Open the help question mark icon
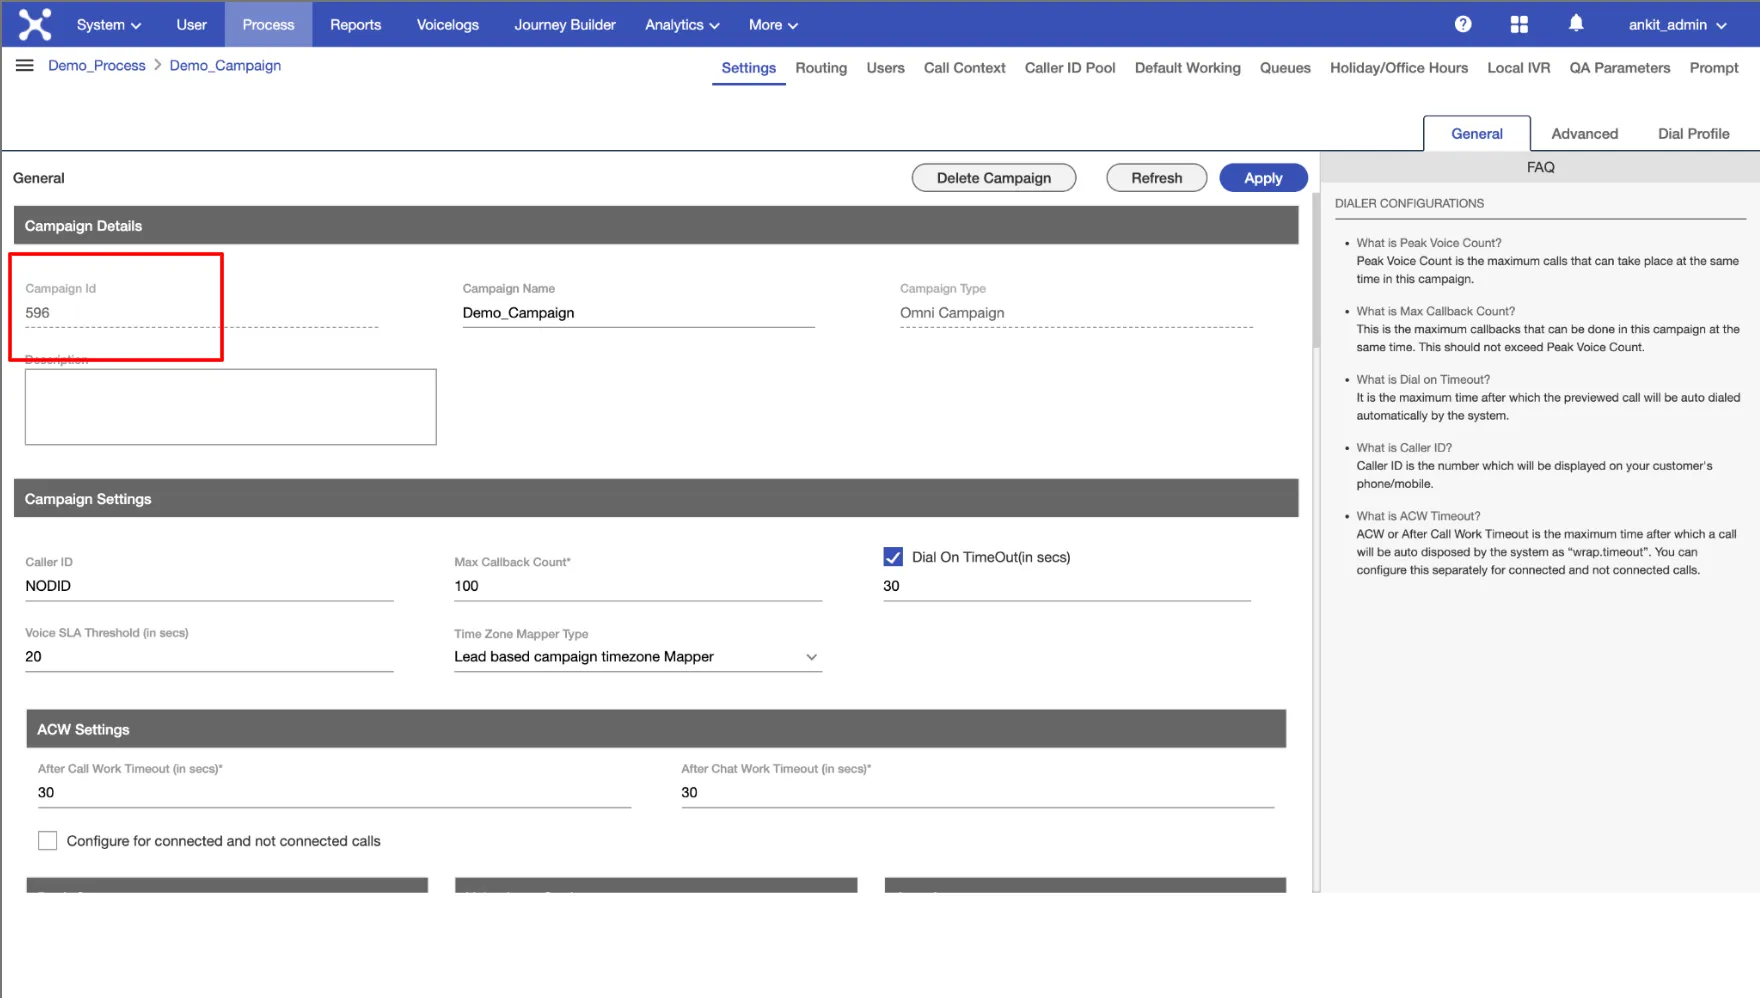This screenshot has height=998, width=1760. [1463, 24]
